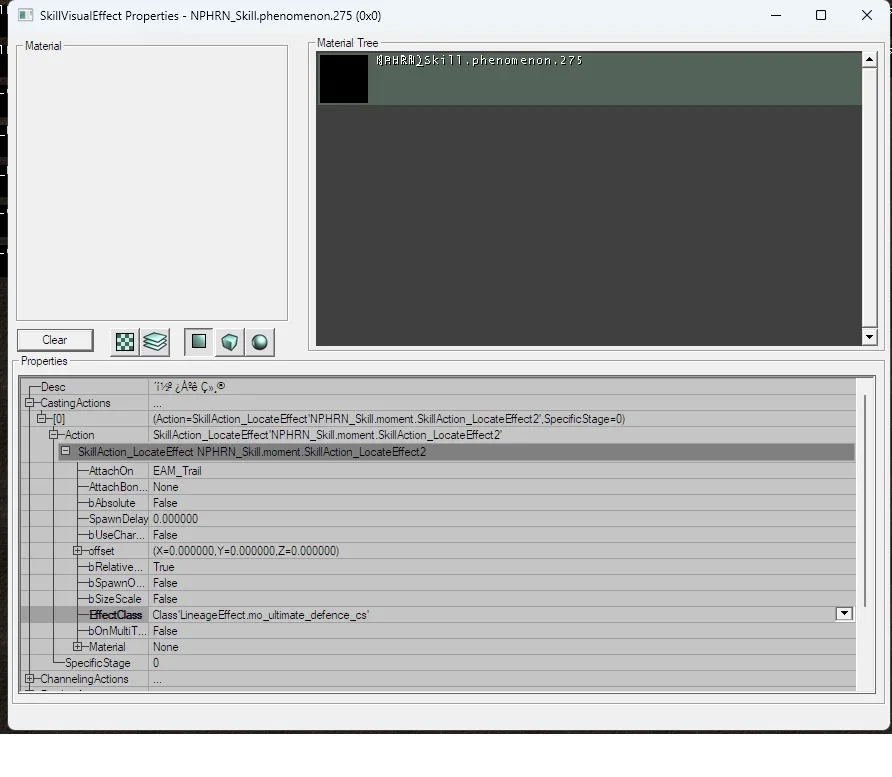This screenshot has width=892, height=777.
Task: Click the Desc property value field
Action: [x=502, y=387]
